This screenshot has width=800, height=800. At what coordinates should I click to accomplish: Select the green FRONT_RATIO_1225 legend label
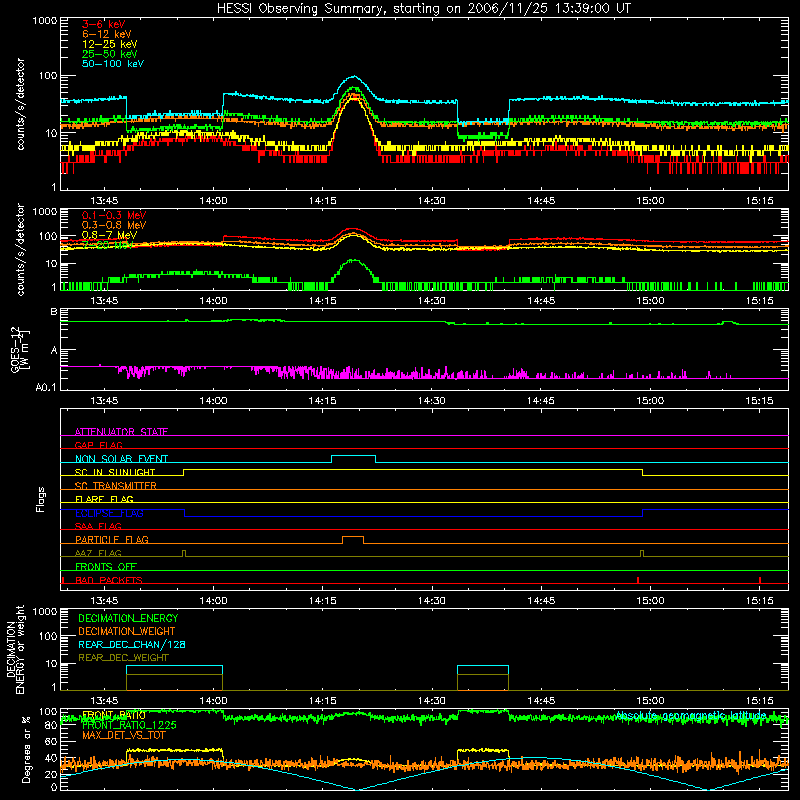pyautogui.click(x=129, y=725)
